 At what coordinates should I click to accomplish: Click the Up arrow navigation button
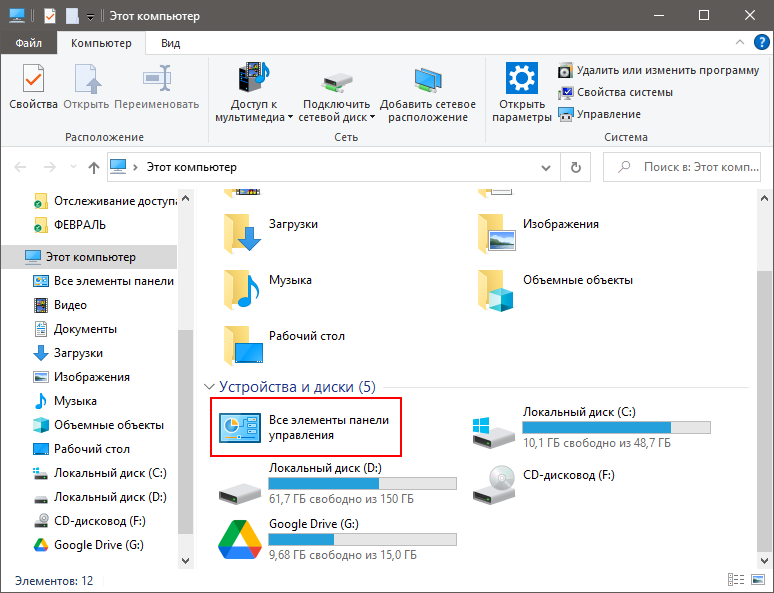(x=94, y=167)
